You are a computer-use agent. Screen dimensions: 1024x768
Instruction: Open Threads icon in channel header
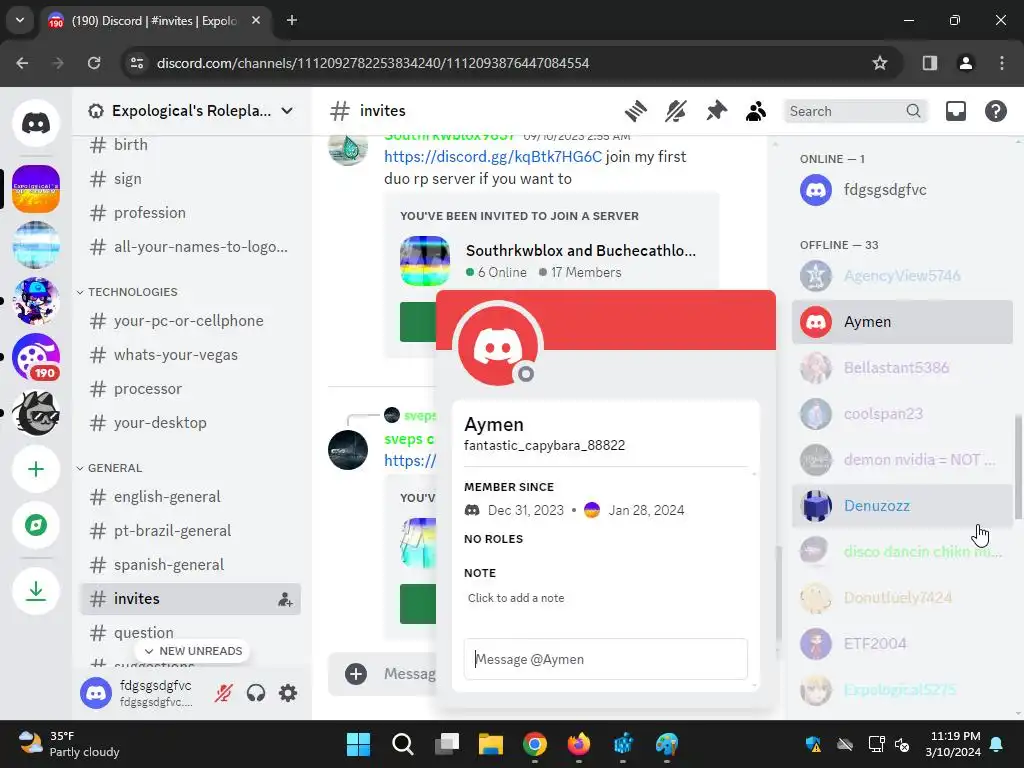[x=635, y=111]
